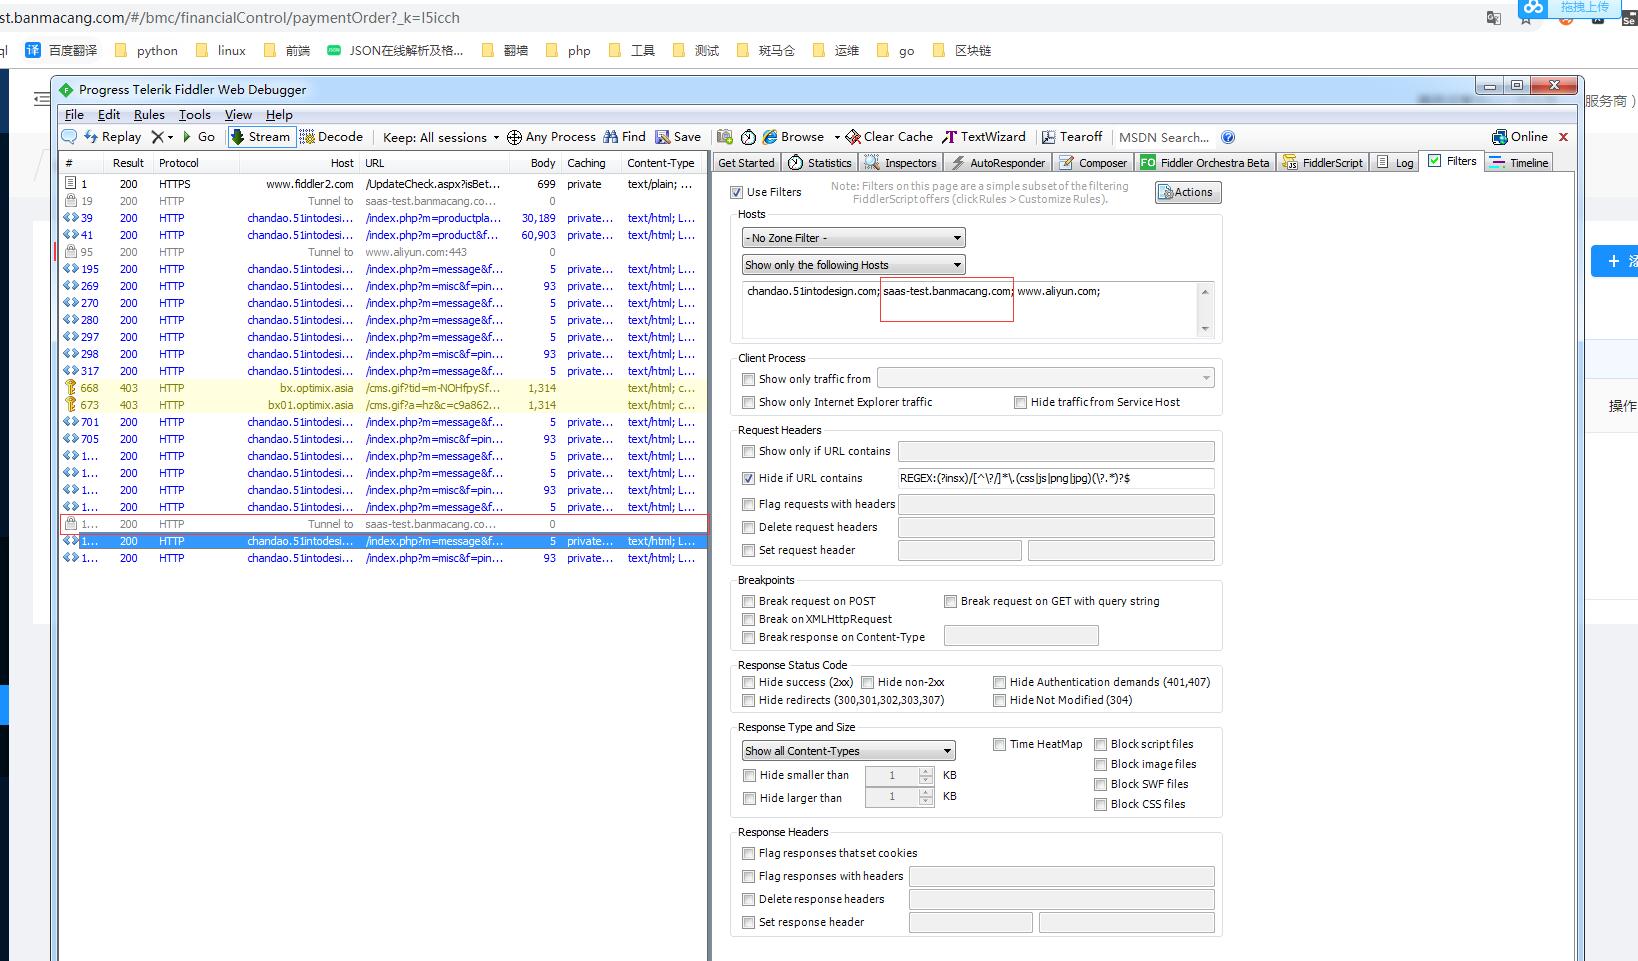Open the Log tab
The height and width of the screenshot is (961, 1638).
(x=1395, y=163)
